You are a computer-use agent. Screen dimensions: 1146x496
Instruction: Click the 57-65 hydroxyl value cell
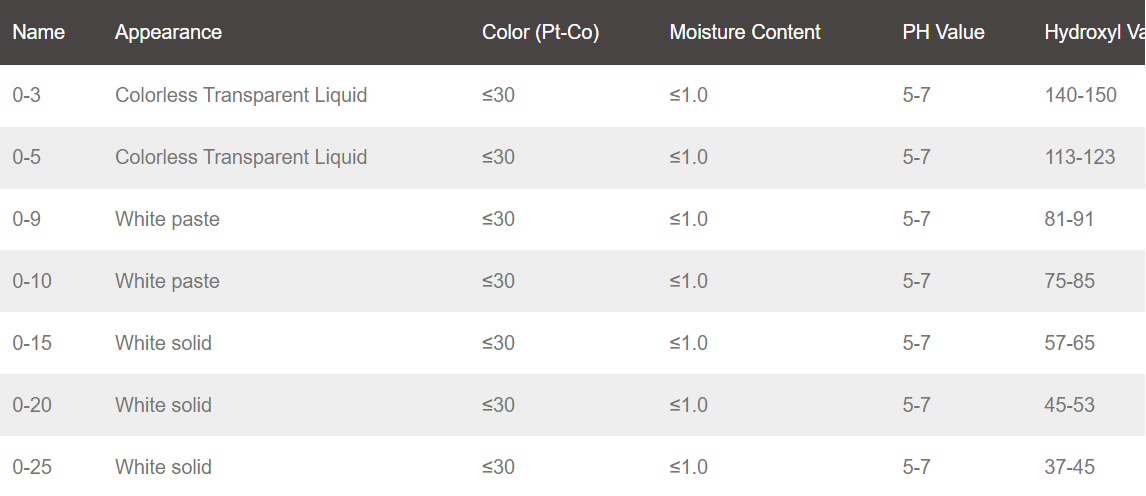point(1069,343)
